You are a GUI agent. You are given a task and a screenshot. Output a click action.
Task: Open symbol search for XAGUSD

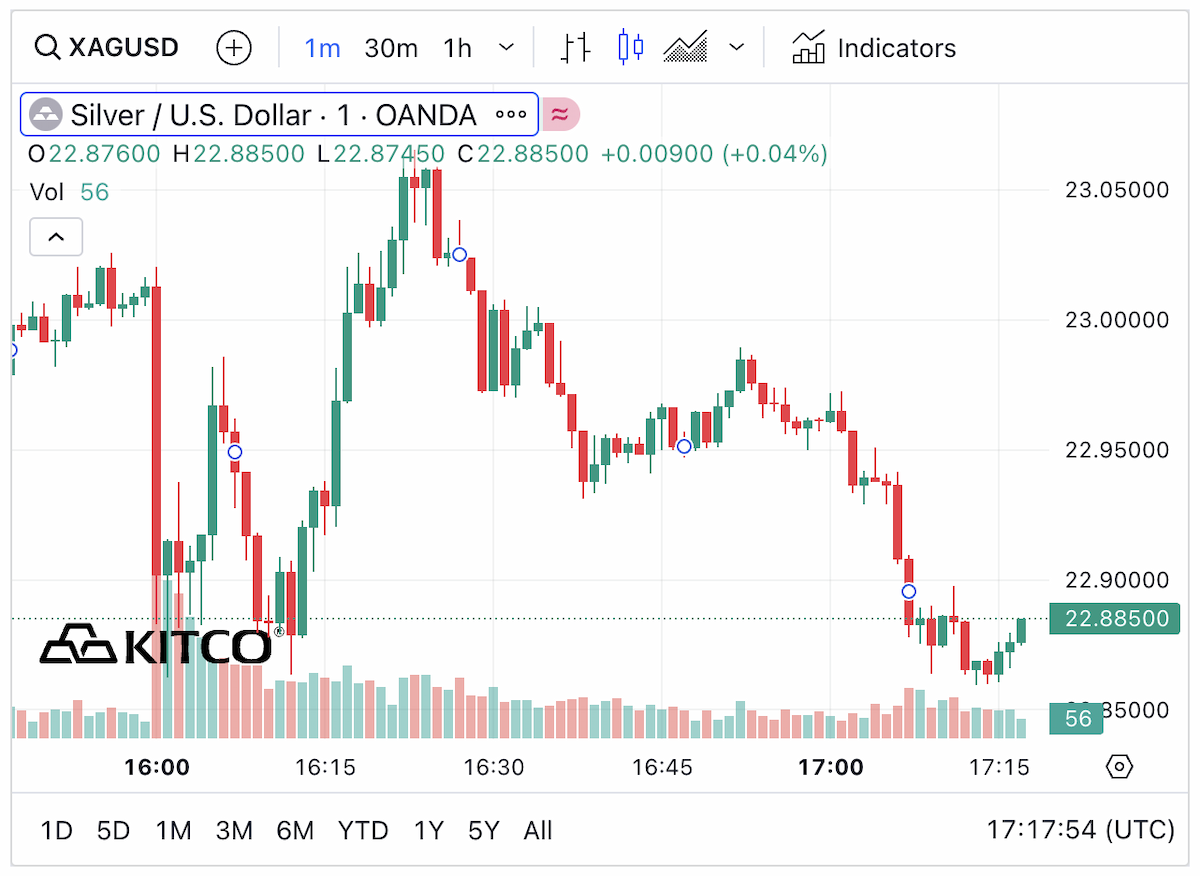click(x=106, y=47)
